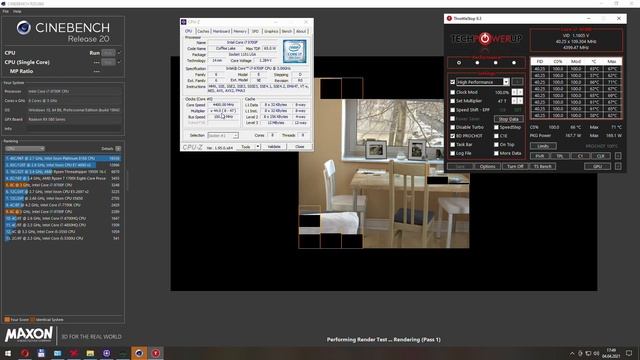
Task: Switch to the Caches tab in CPU-Z
Action: [203, 31]
